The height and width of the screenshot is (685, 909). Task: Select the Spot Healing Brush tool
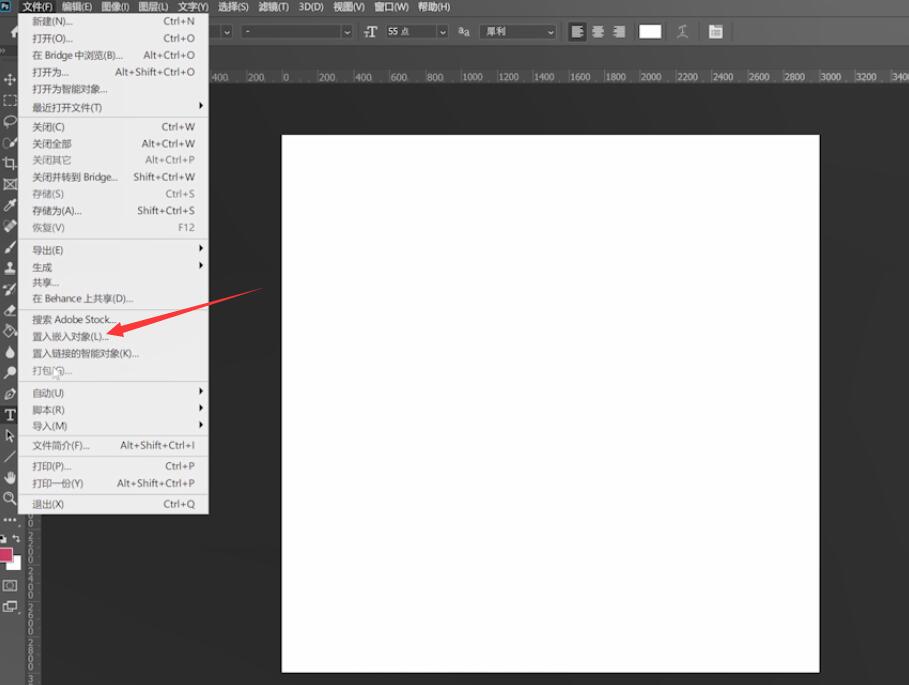click(10, 226)
